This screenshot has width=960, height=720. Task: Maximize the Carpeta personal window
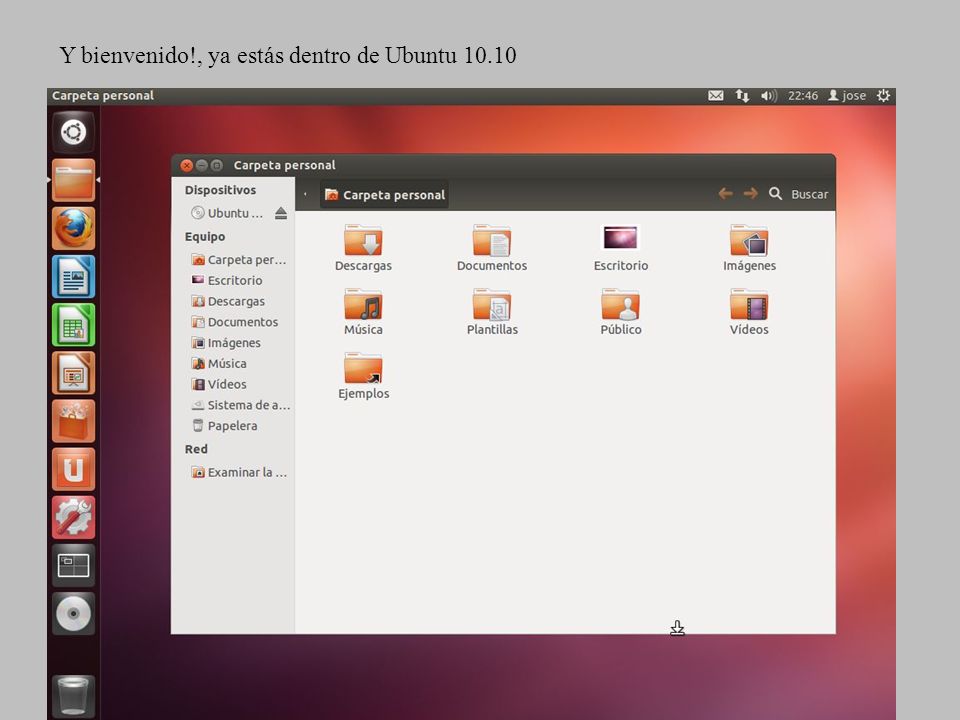tap(217, 165)
